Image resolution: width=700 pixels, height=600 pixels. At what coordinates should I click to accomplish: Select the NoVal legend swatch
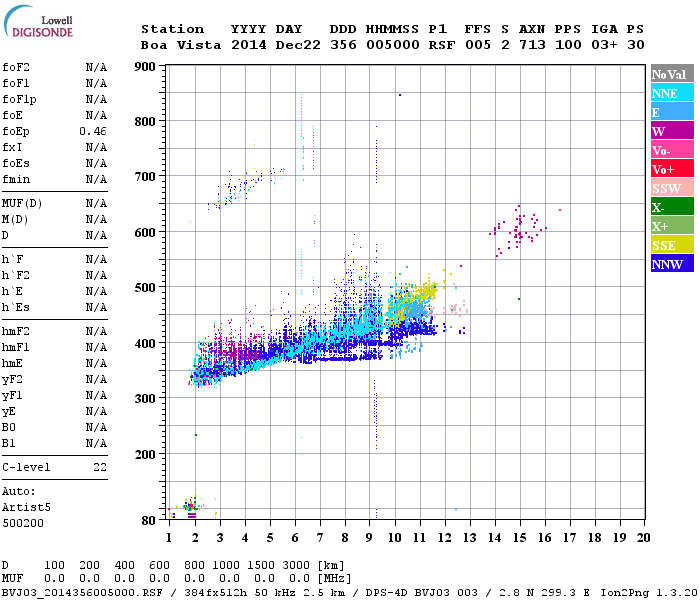672,74
